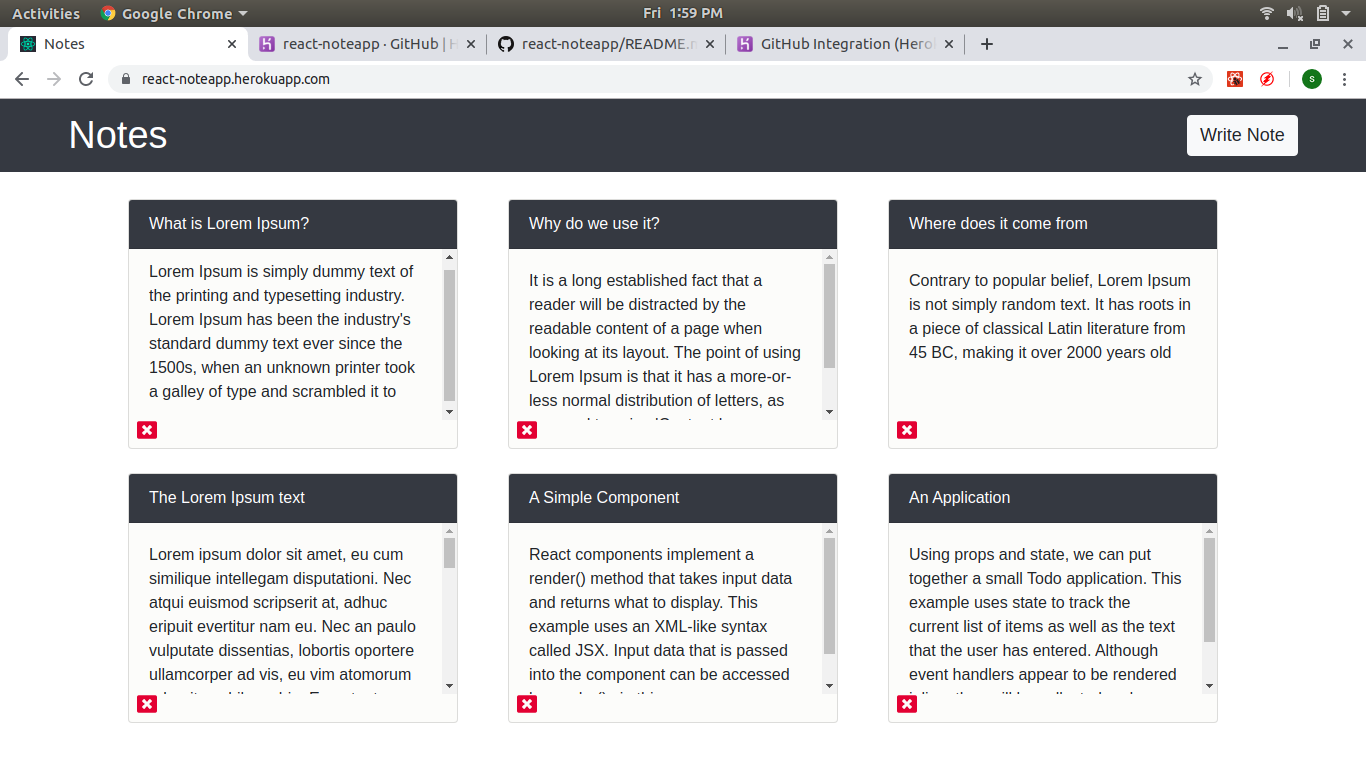
Task: Open the Google Chrome app menu dropdown
Action: pyautogui.click(x=174, y=13)
